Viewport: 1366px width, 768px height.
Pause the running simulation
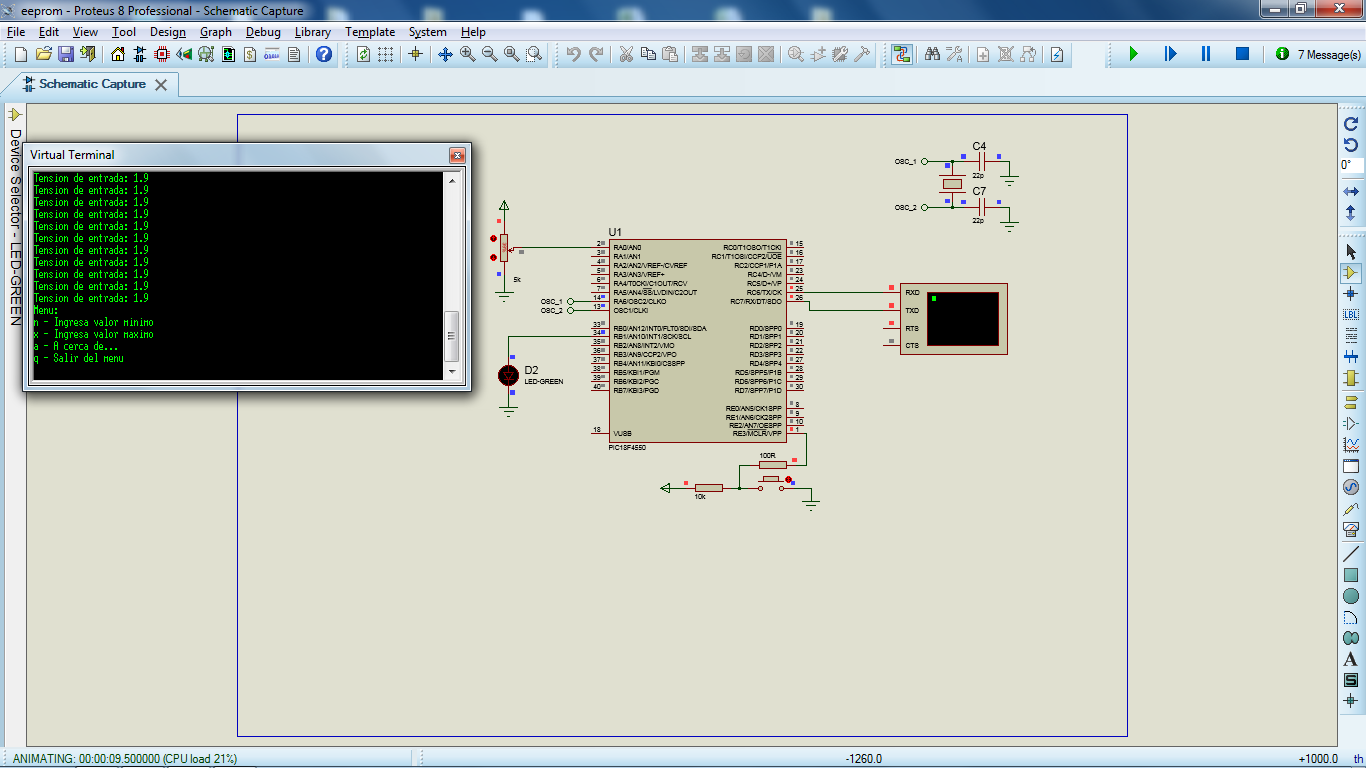point(1206,54)
